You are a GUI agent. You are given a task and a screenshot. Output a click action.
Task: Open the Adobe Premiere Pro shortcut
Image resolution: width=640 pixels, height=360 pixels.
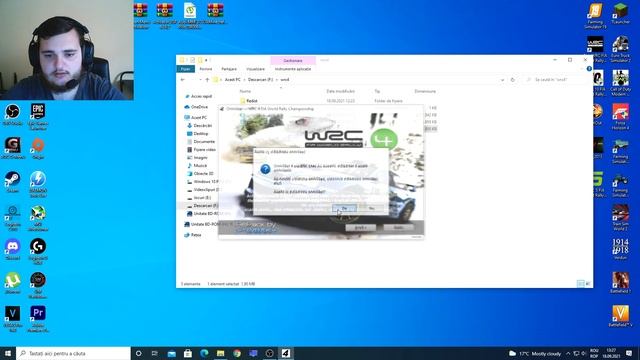tap(38, 319)
